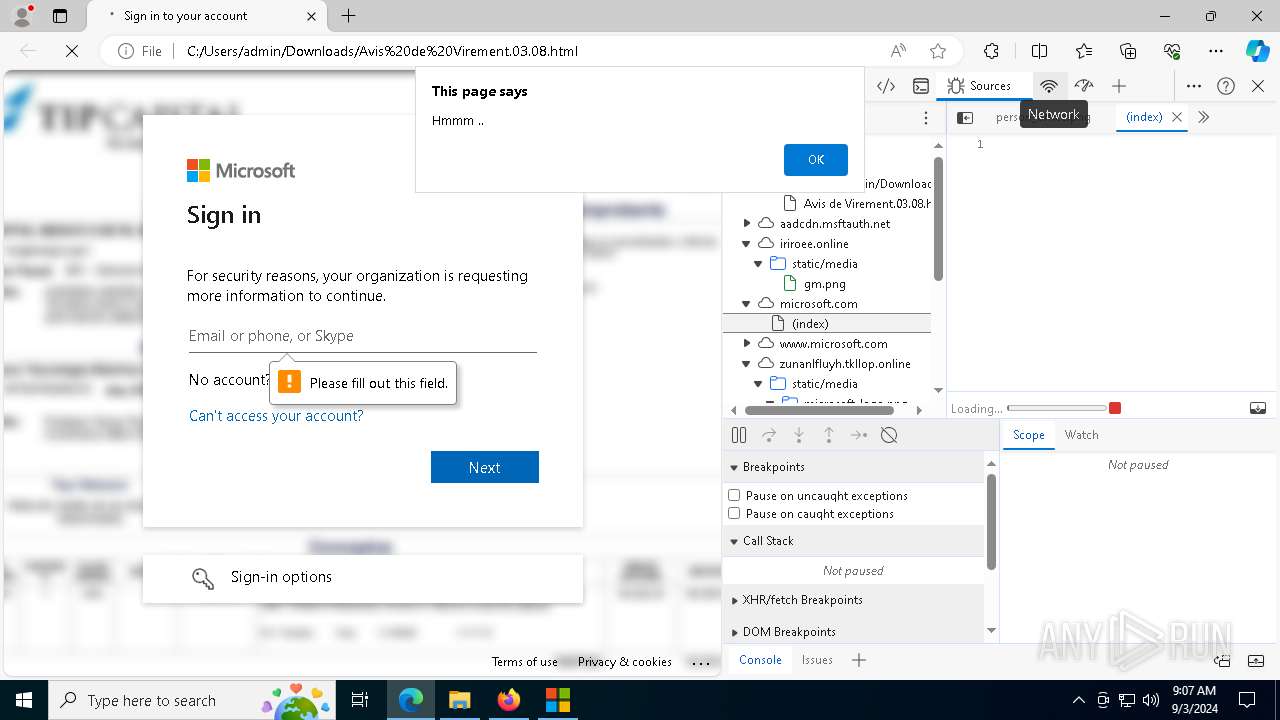Click Sign-in options button
This screenshot has height=720, width=1280.
pos(363,578)
